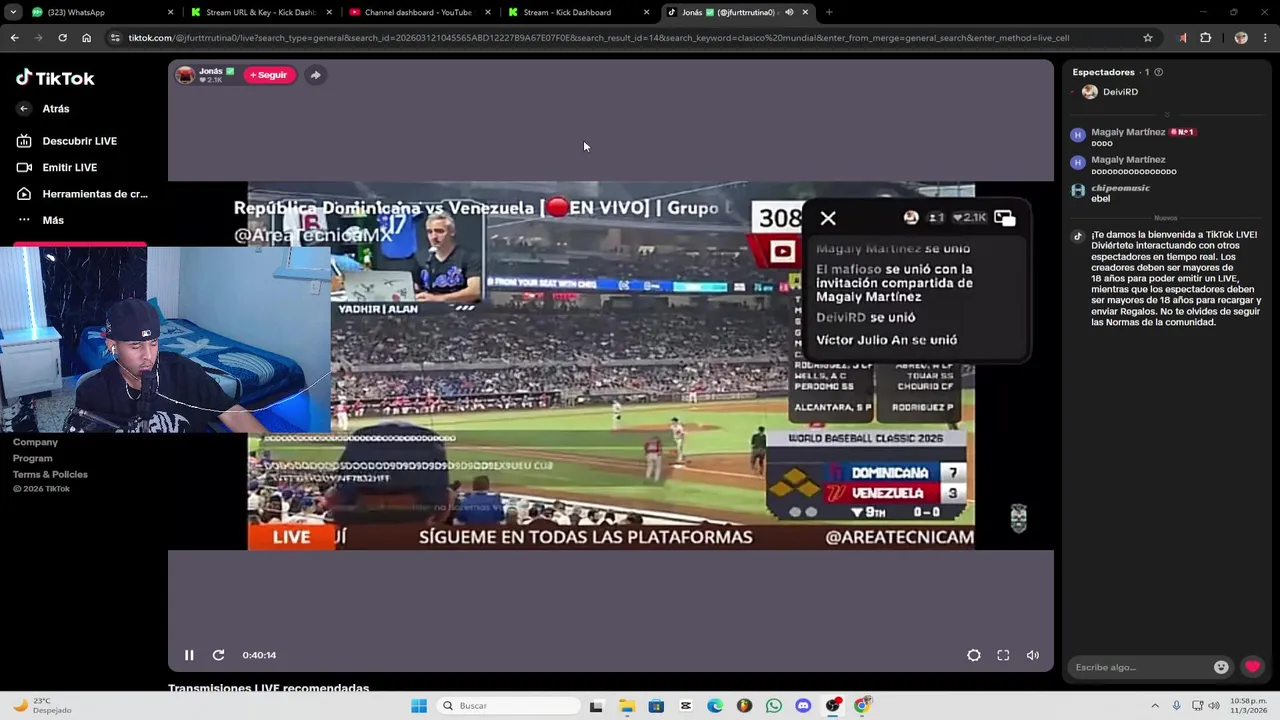Click chipeomusic's username in the chat
The width and height of the screenshot is (1280, 720).
click(x=1120, y=188)
